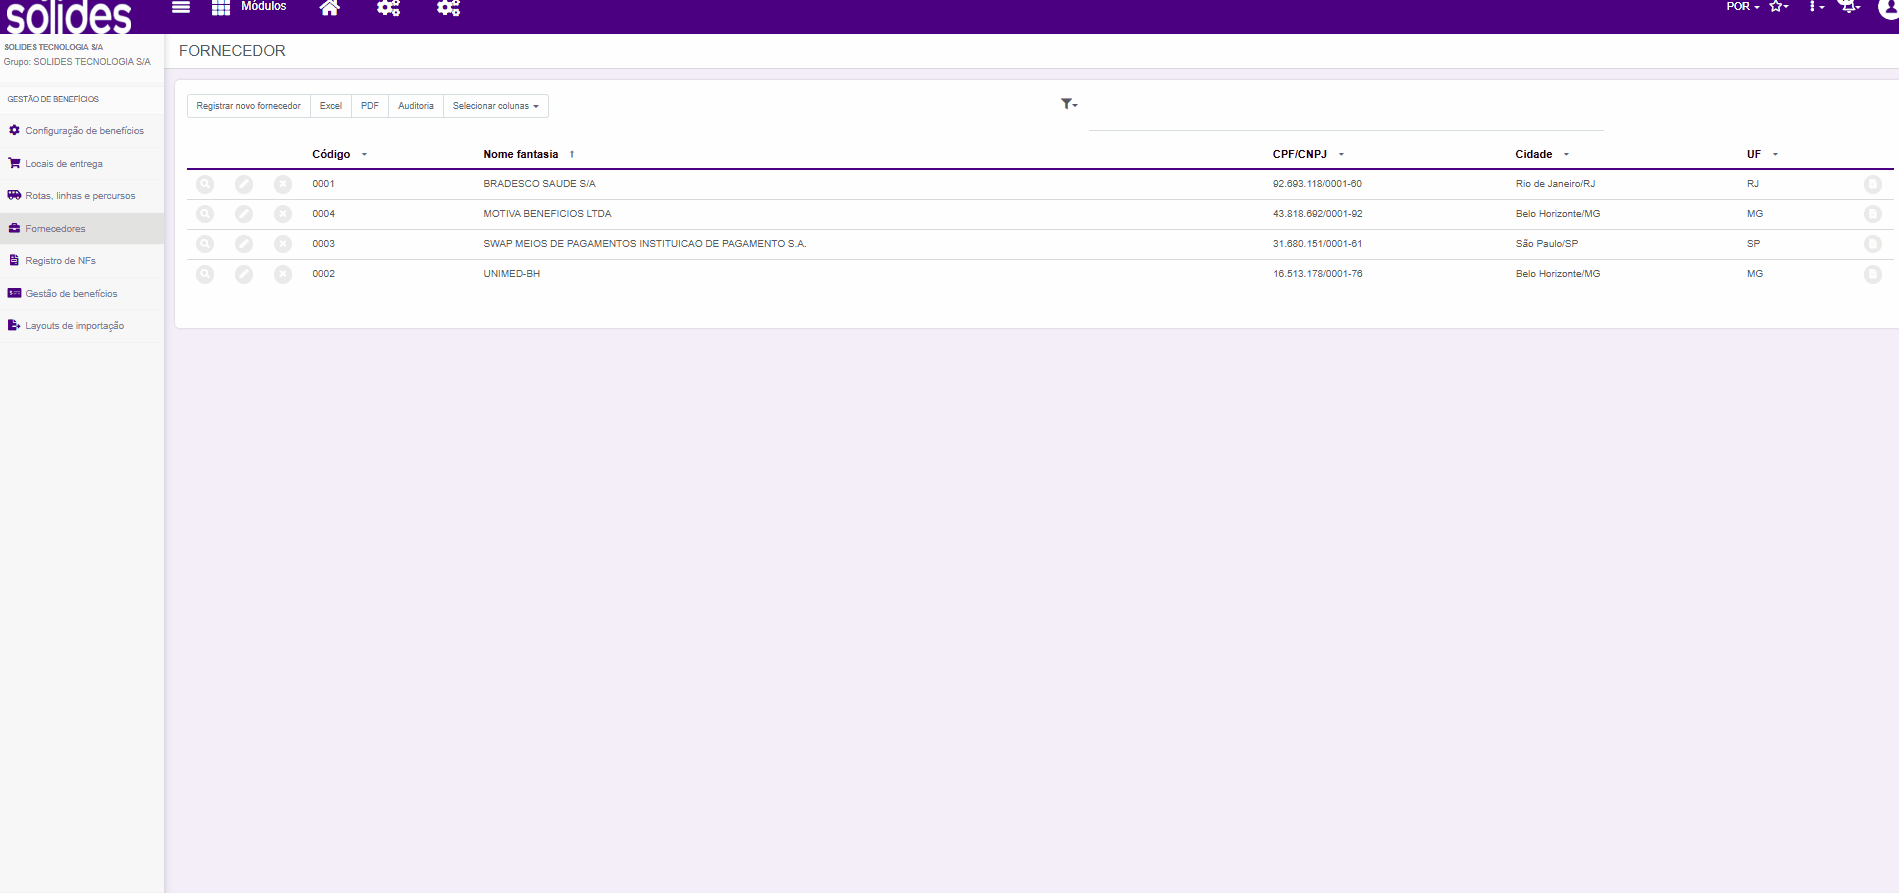Viewport: 1899px width, 893px height.
Task: Open Registro de NFs in sidebar
Action: (x=82, y=261)
